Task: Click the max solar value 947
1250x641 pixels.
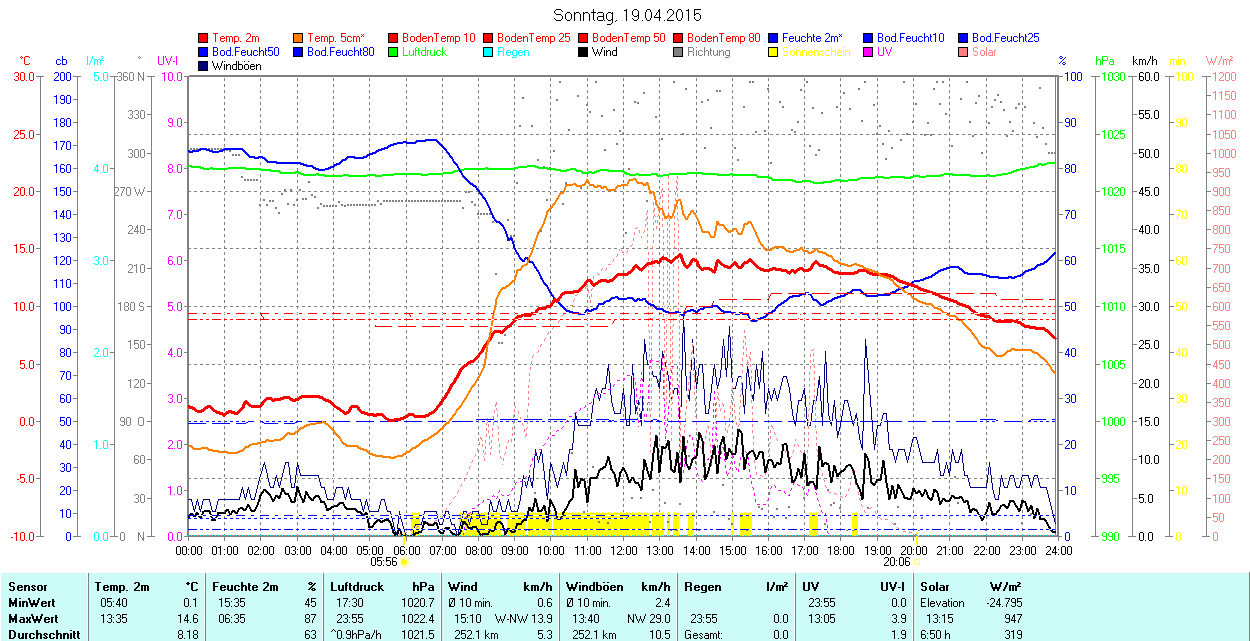Action: (x=1013, y=619)
